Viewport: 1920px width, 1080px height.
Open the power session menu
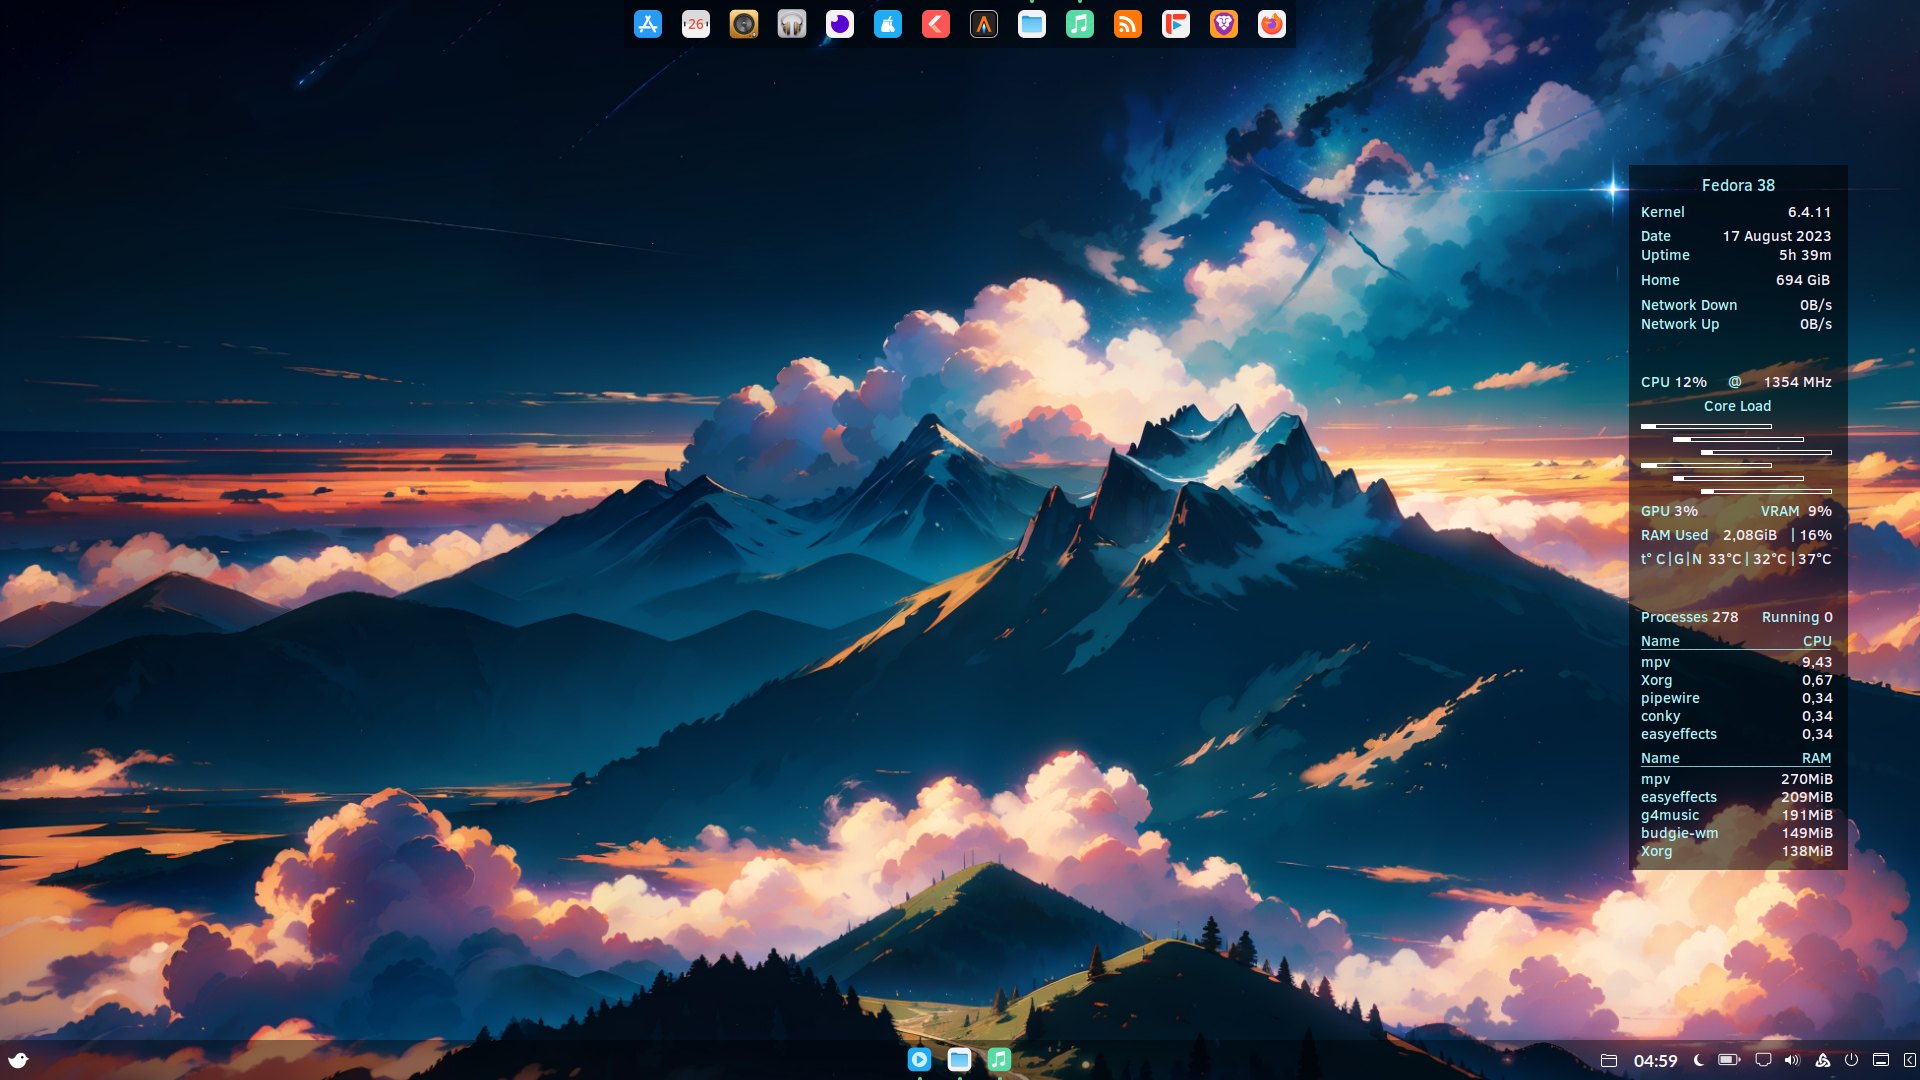coord(1851,1060)
